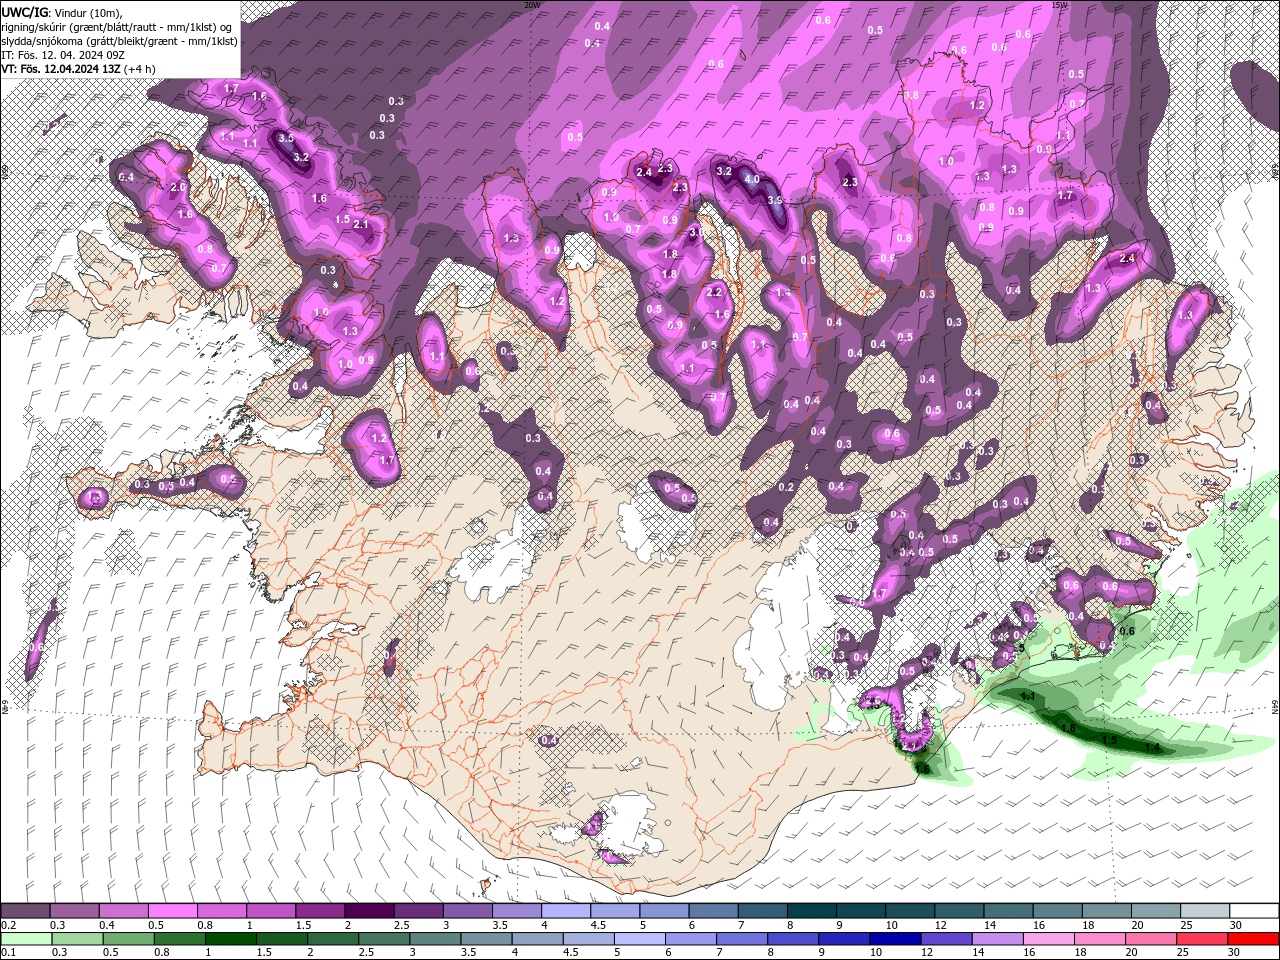
Task: Click the deep blue 10–12 rain legend swatch
Action: point(894,939)
